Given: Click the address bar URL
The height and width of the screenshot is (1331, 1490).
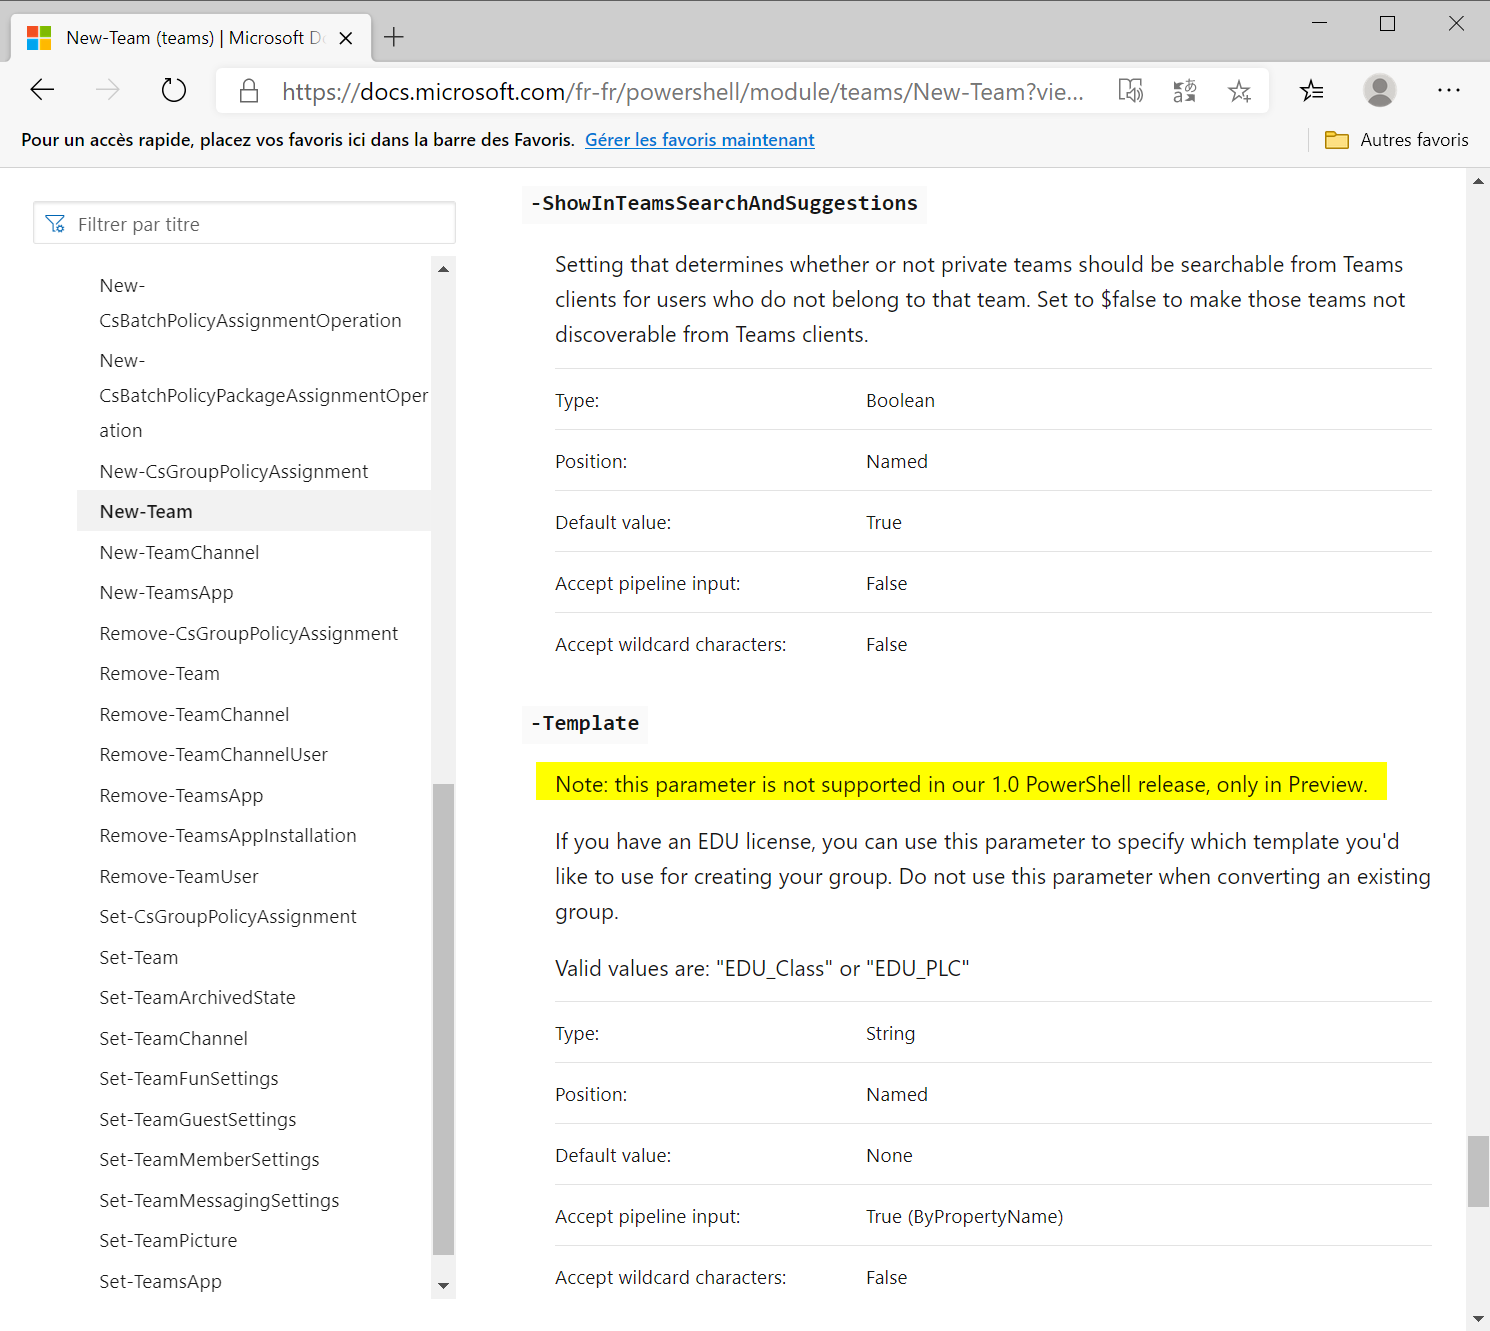Looking at the screenshot, I should (x=682, y=92).
